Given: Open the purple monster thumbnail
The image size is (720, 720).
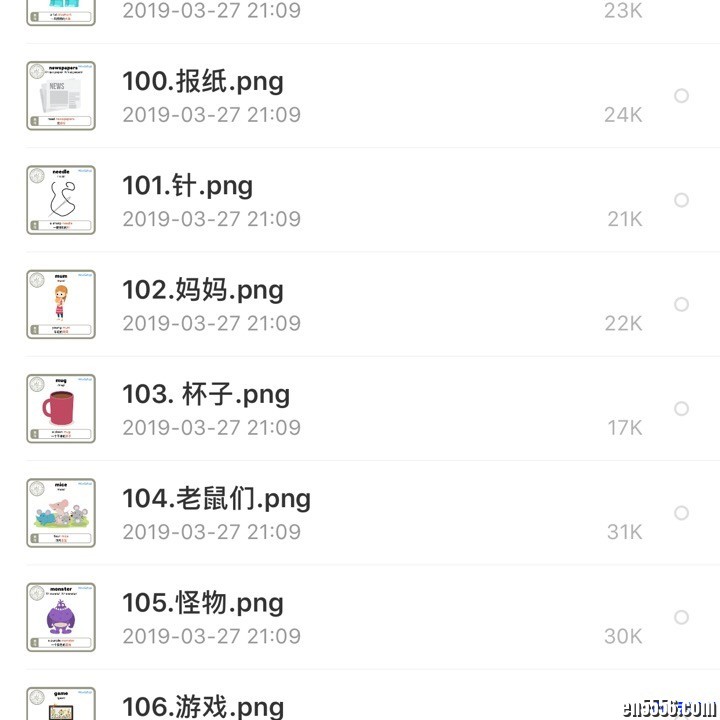Looking at the screenshot, I should (60, 617).
